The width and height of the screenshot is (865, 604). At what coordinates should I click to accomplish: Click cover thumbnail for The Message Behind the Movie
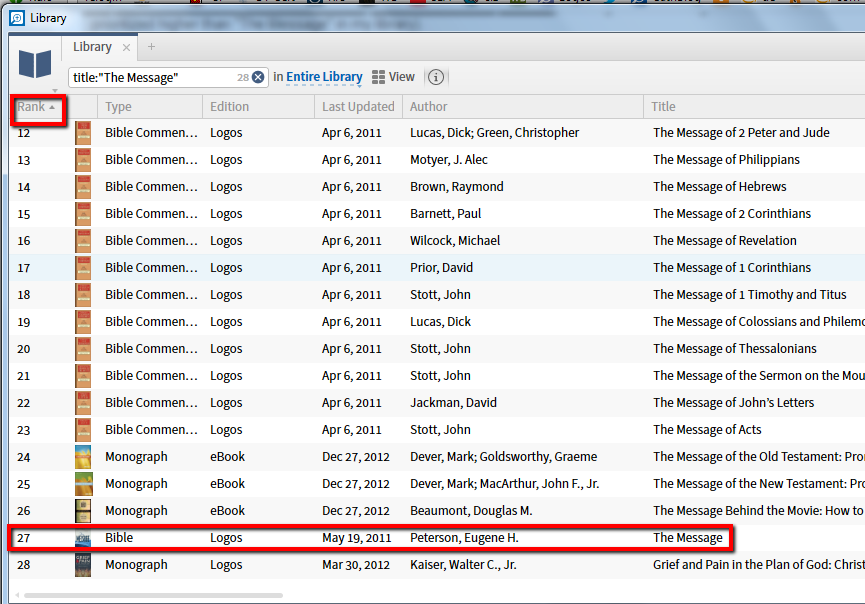tap(83, 511)
